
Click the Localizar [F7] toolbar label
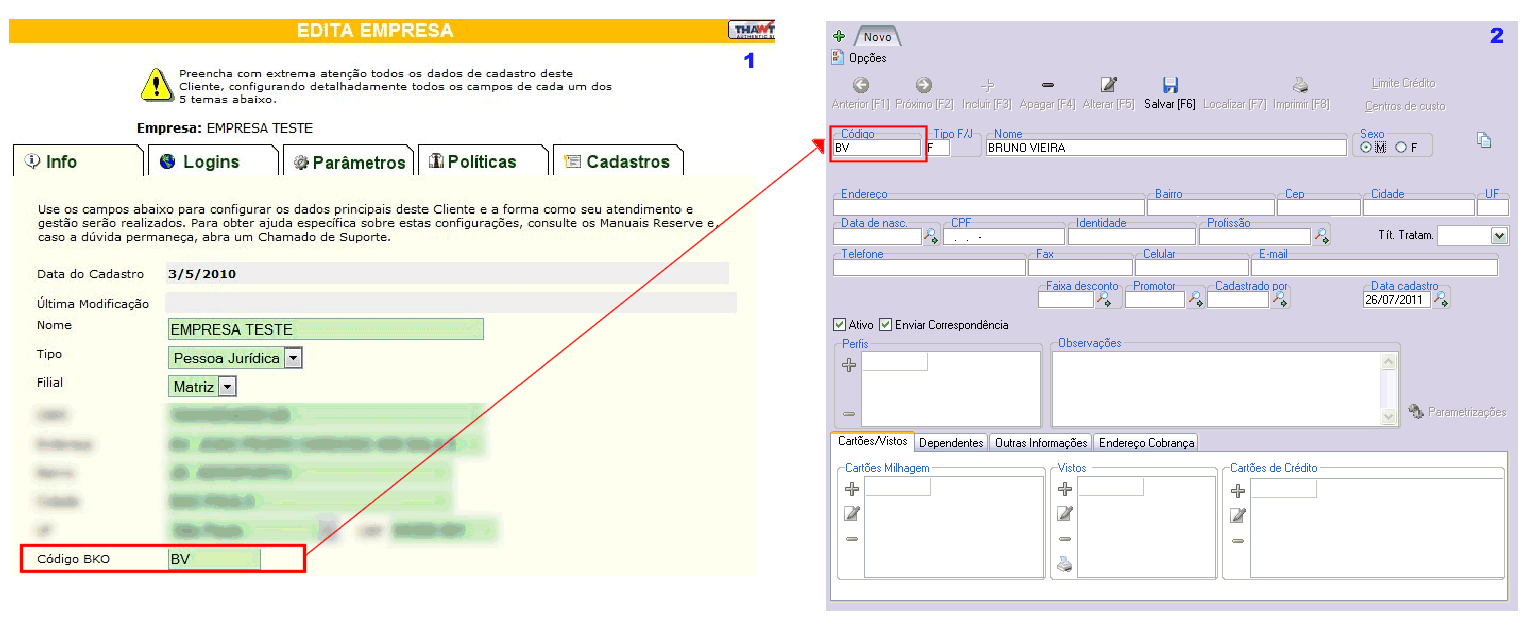[x=1234, y=104]
